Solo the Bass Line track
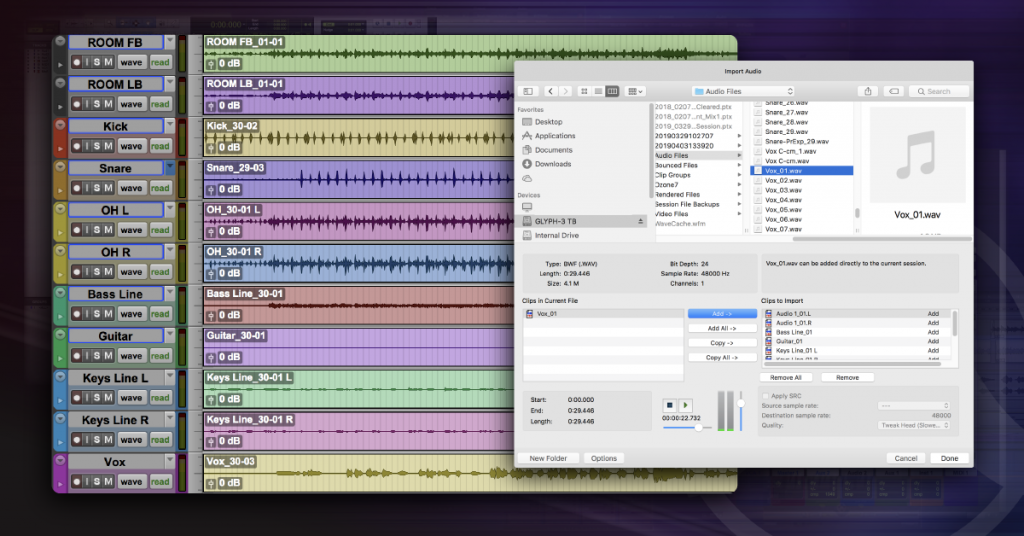This screenshot has width=1024, height=536. tap(97, 314)
